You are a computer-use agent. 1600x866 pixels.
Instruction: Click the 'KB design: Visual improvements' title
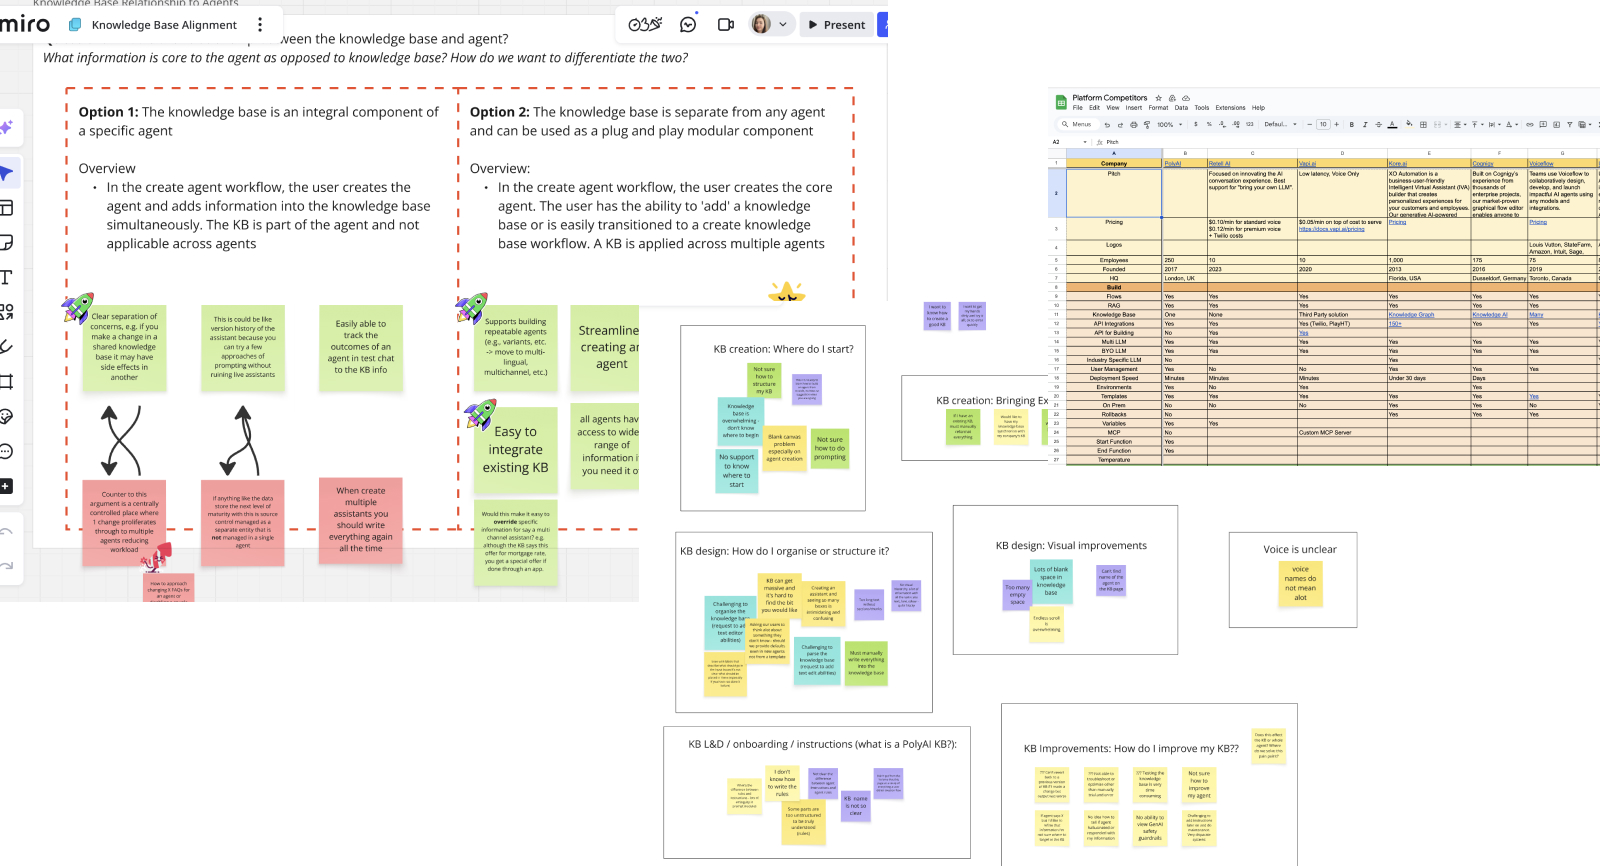pyautogui.click(x=1071, y=545)
